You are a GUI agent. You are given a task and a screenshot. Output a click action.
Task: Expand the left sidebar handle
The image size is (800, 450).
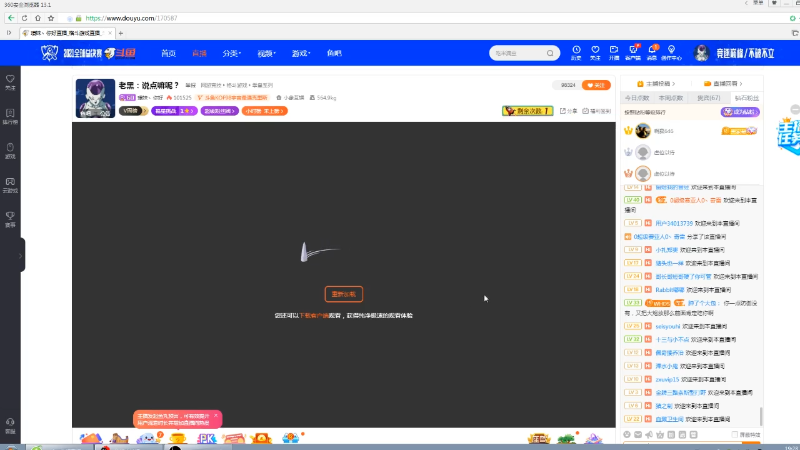21,255
